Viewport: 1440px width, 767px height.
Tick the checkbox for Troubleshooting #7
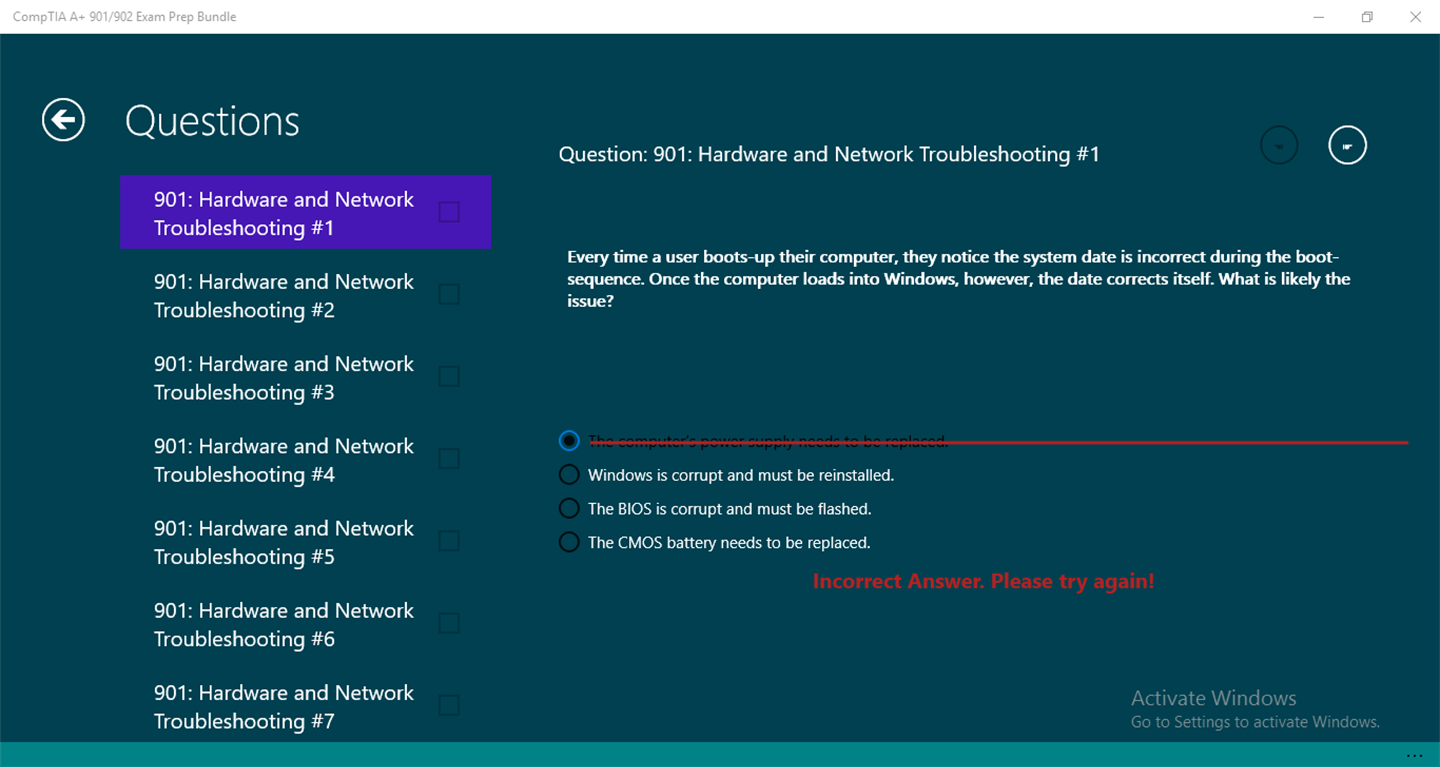click(x=449, y=705)
